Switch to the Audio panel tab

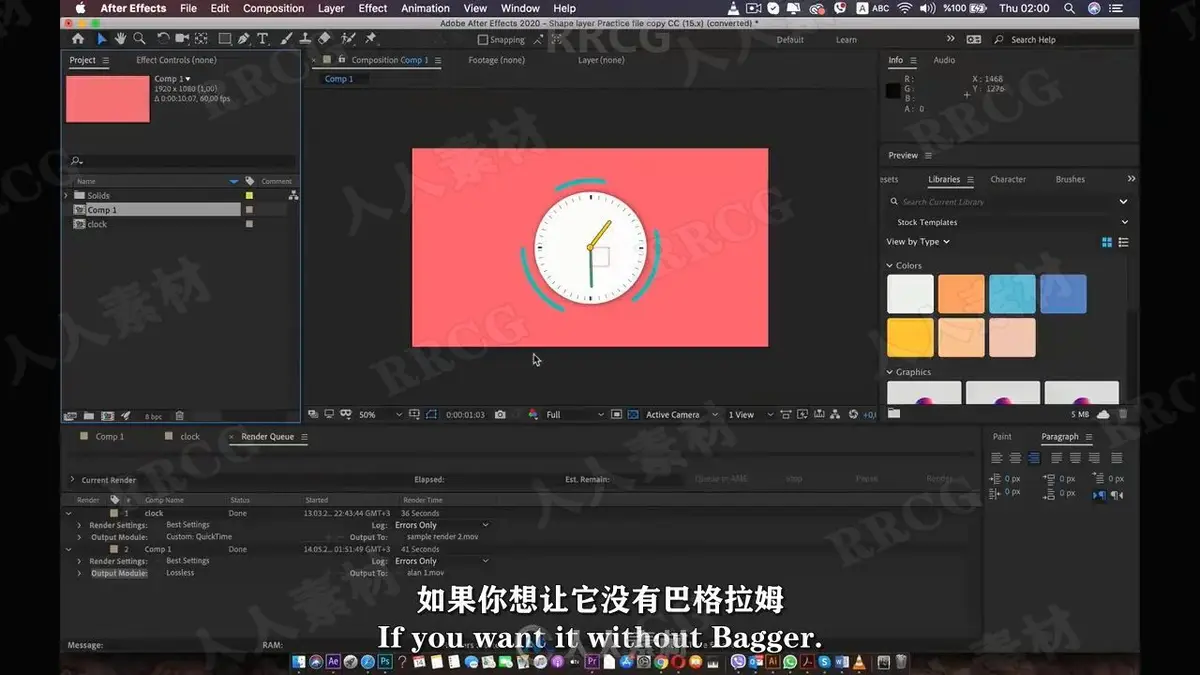click(x=944, y=60)
